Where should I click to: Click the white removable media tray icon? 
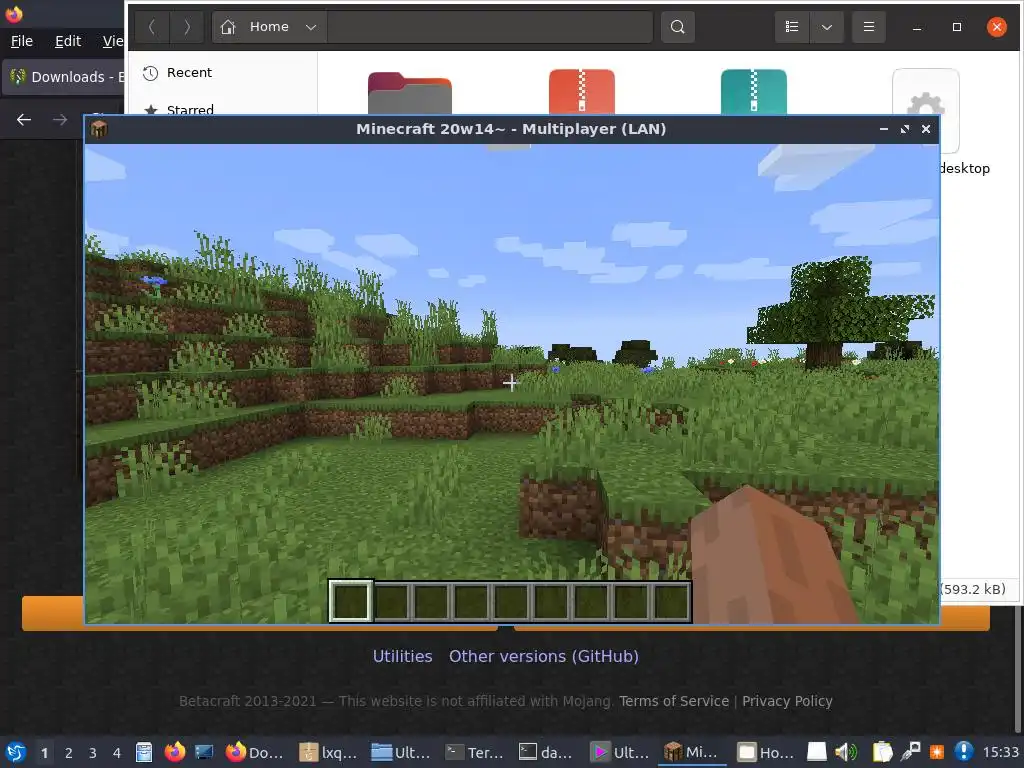click(x=816, y=752)
